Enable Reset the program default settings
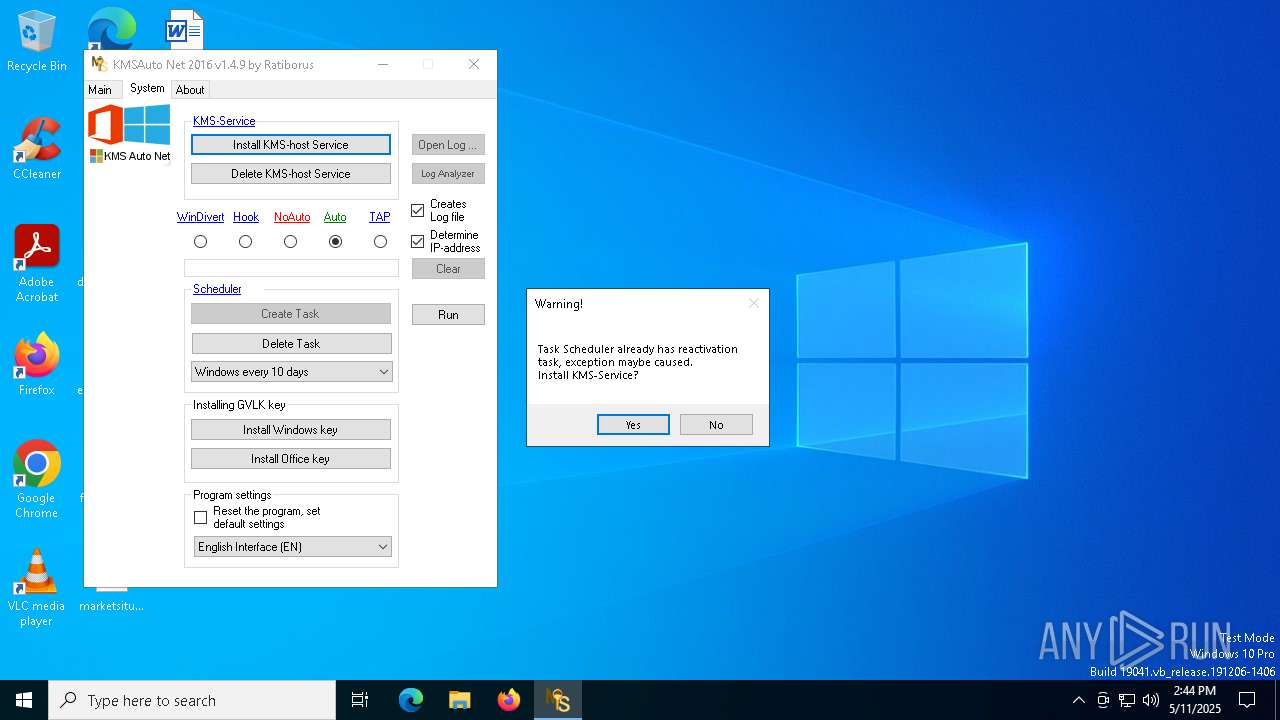The width and height of the screenshot is (1280, 720). point(201,518)
